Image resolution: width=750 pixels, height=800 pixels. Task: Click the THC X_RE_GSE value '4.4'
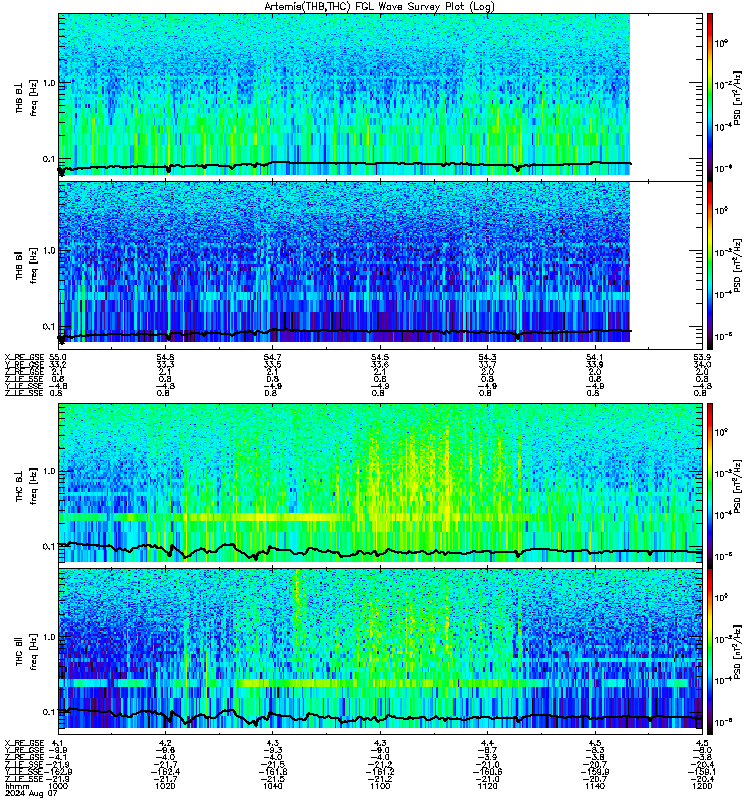point(487,743)
